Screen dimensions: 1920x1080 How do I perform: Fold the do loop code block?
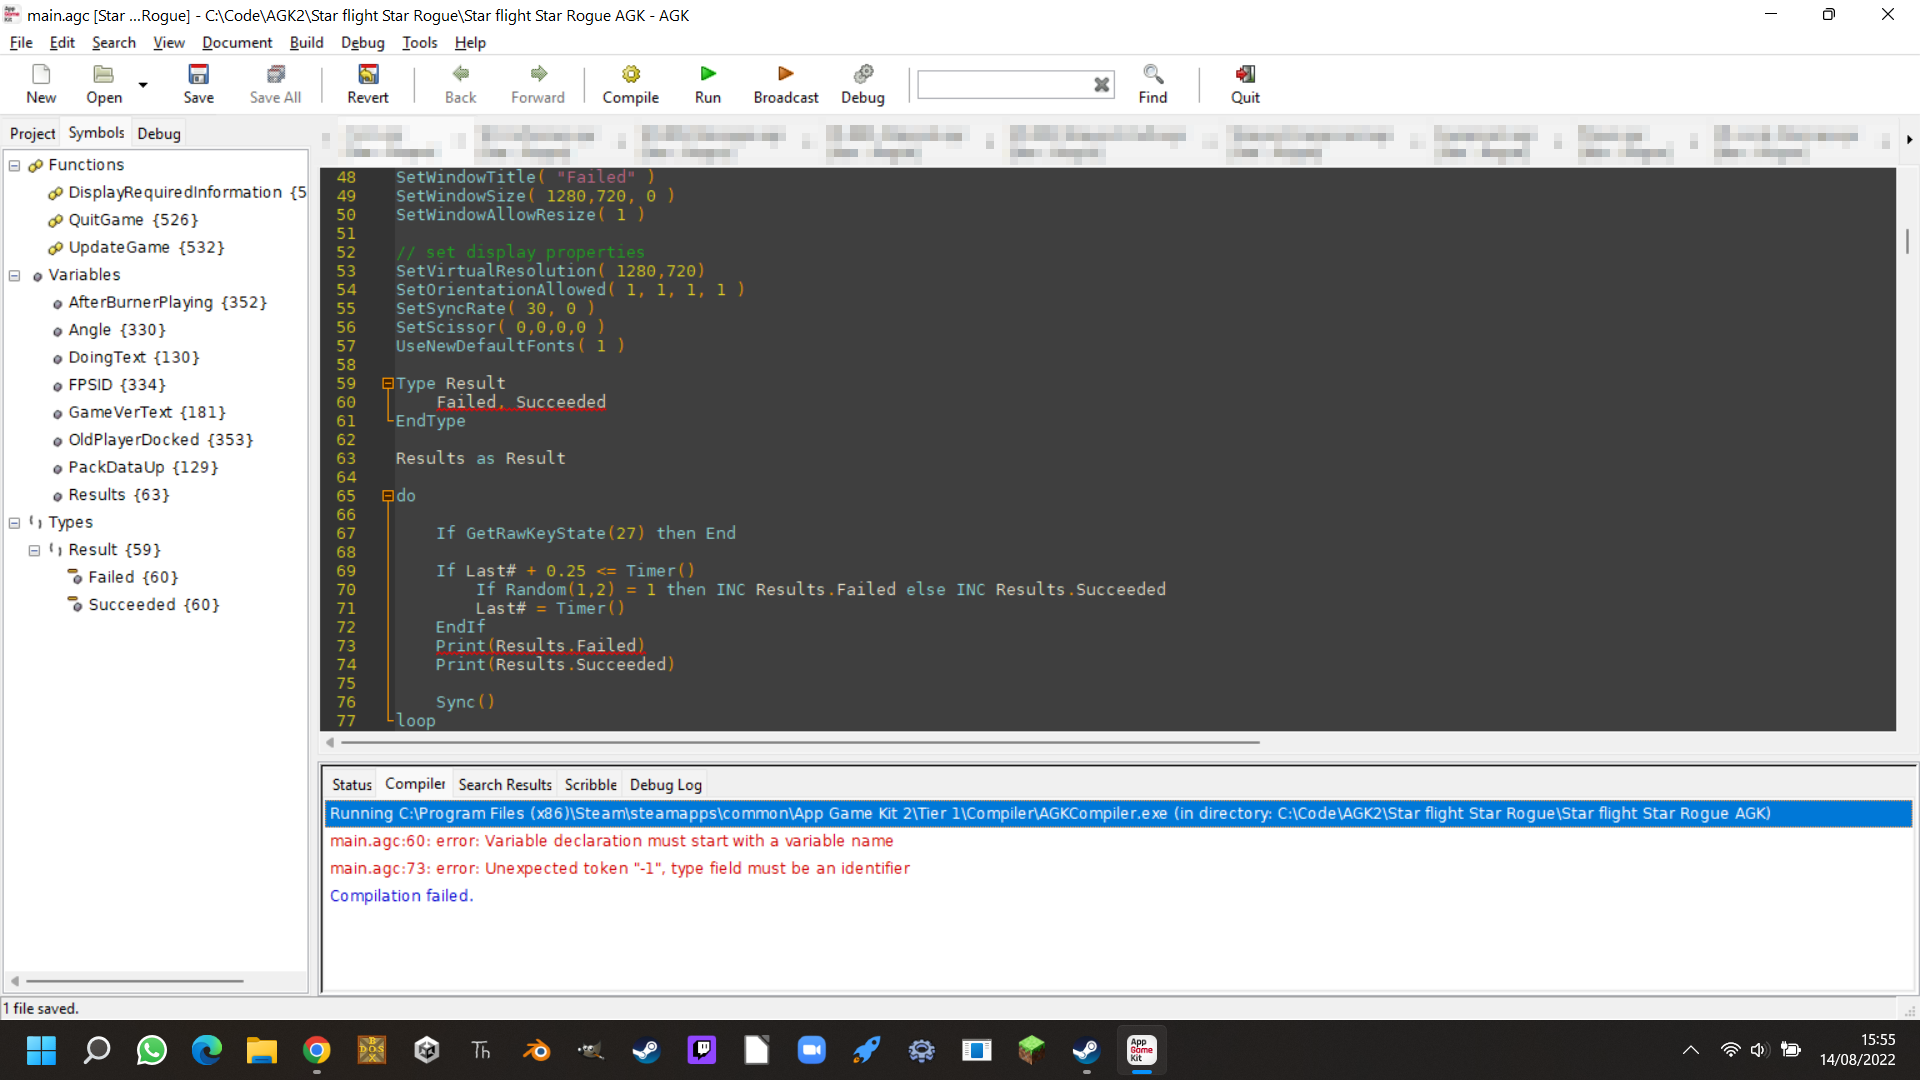[x=388, y=496]
